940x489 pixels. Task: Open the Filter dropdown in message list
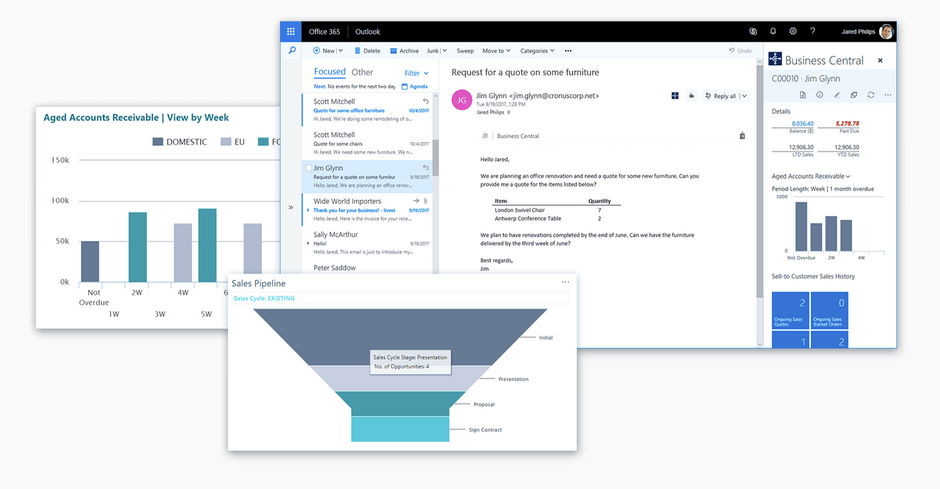[416, 73]
